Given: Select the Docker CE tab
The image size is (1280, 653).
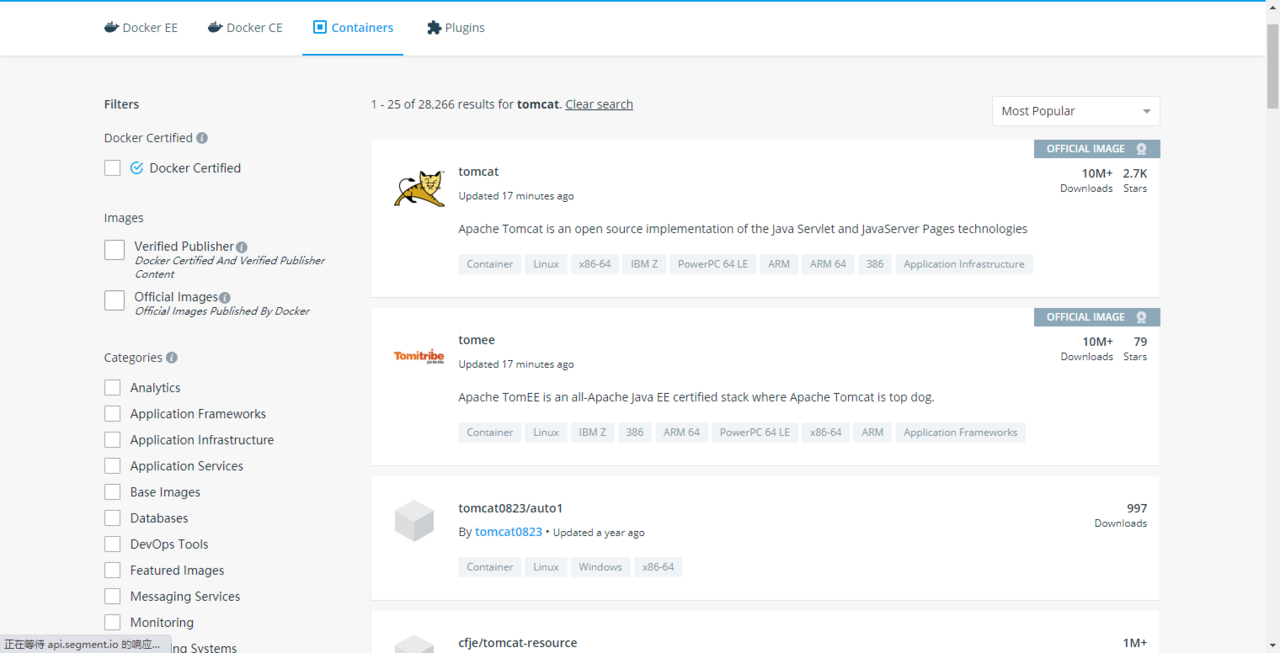Looking at the screenshot, I should pyautogui.click(x=245, y=28).
